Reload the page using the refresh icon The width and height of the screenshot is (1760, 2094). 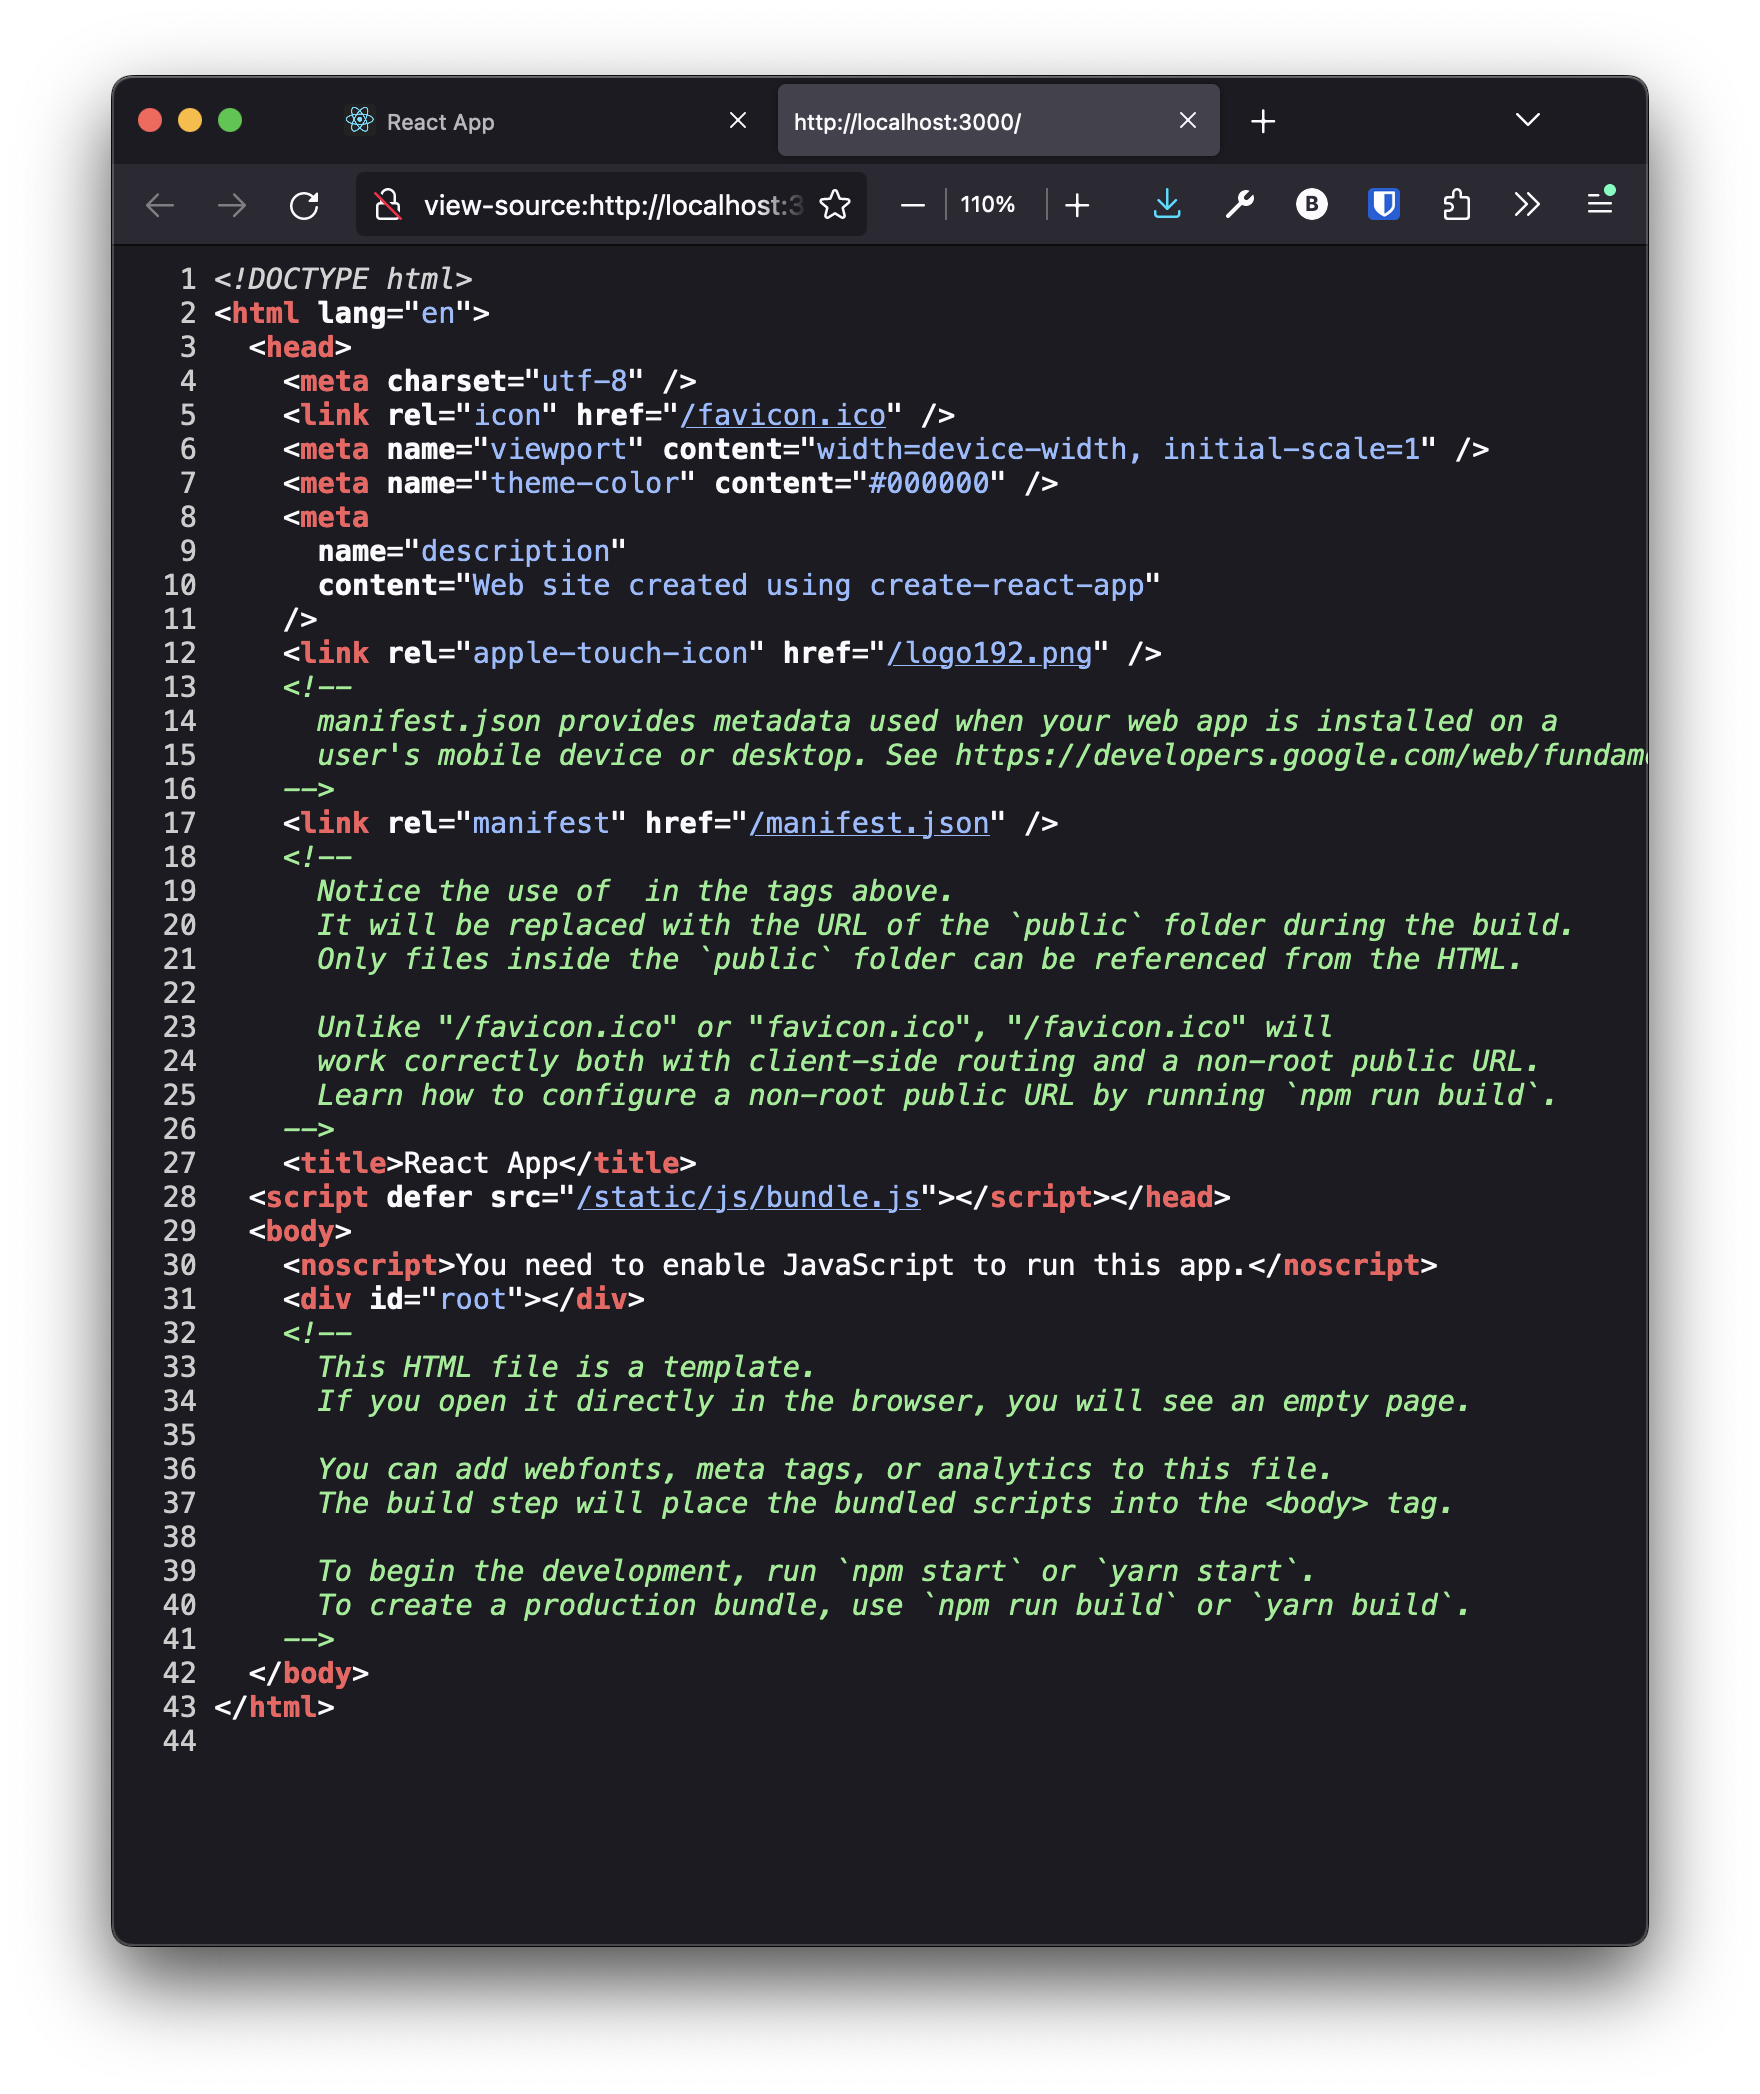click(306, 204)
